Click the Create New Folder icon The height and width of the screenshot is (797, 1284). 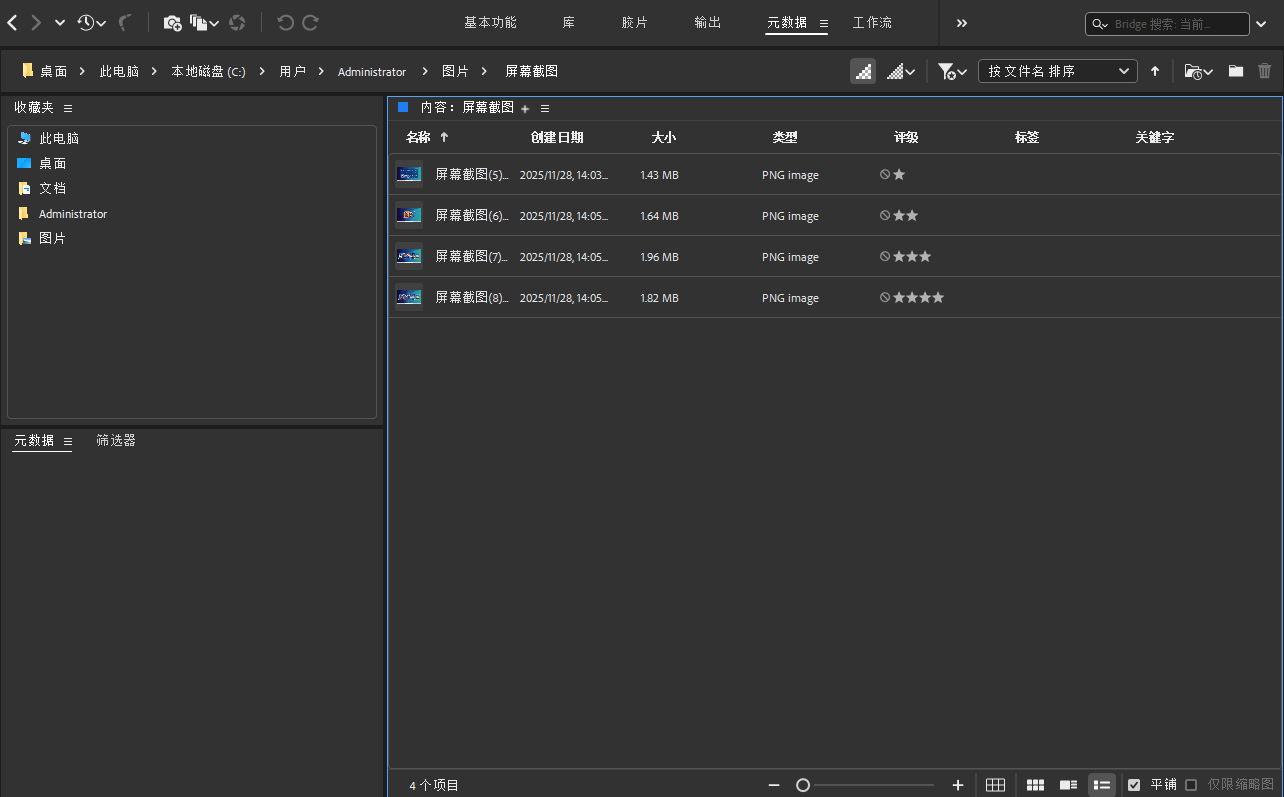click(x=1236, y=71)
